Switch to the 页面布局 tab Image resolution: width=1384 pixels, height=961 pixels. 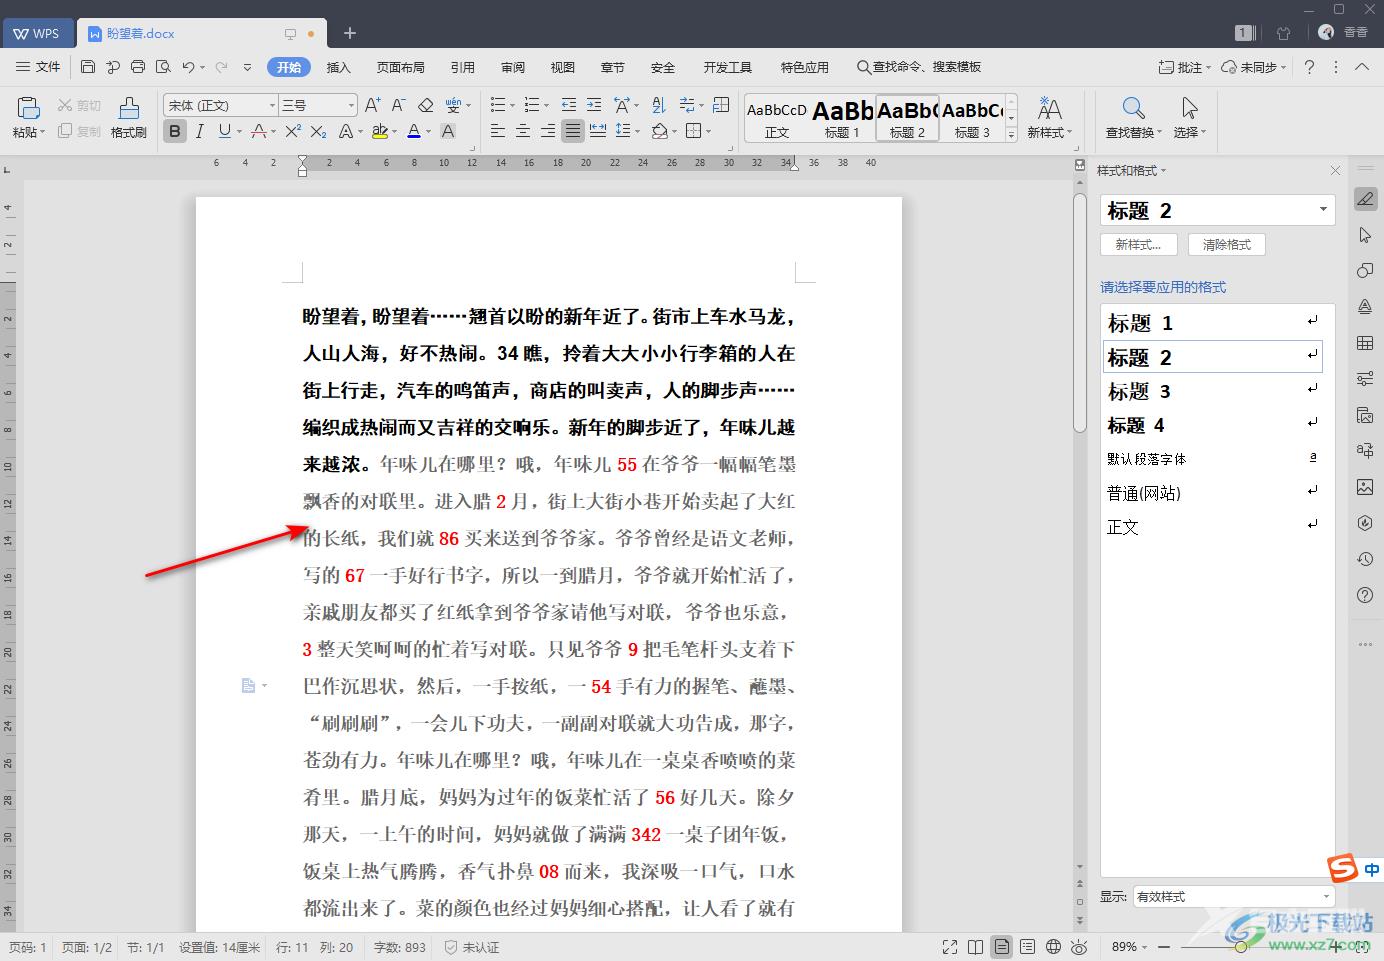pyautogui.click(x=401, y=67)
